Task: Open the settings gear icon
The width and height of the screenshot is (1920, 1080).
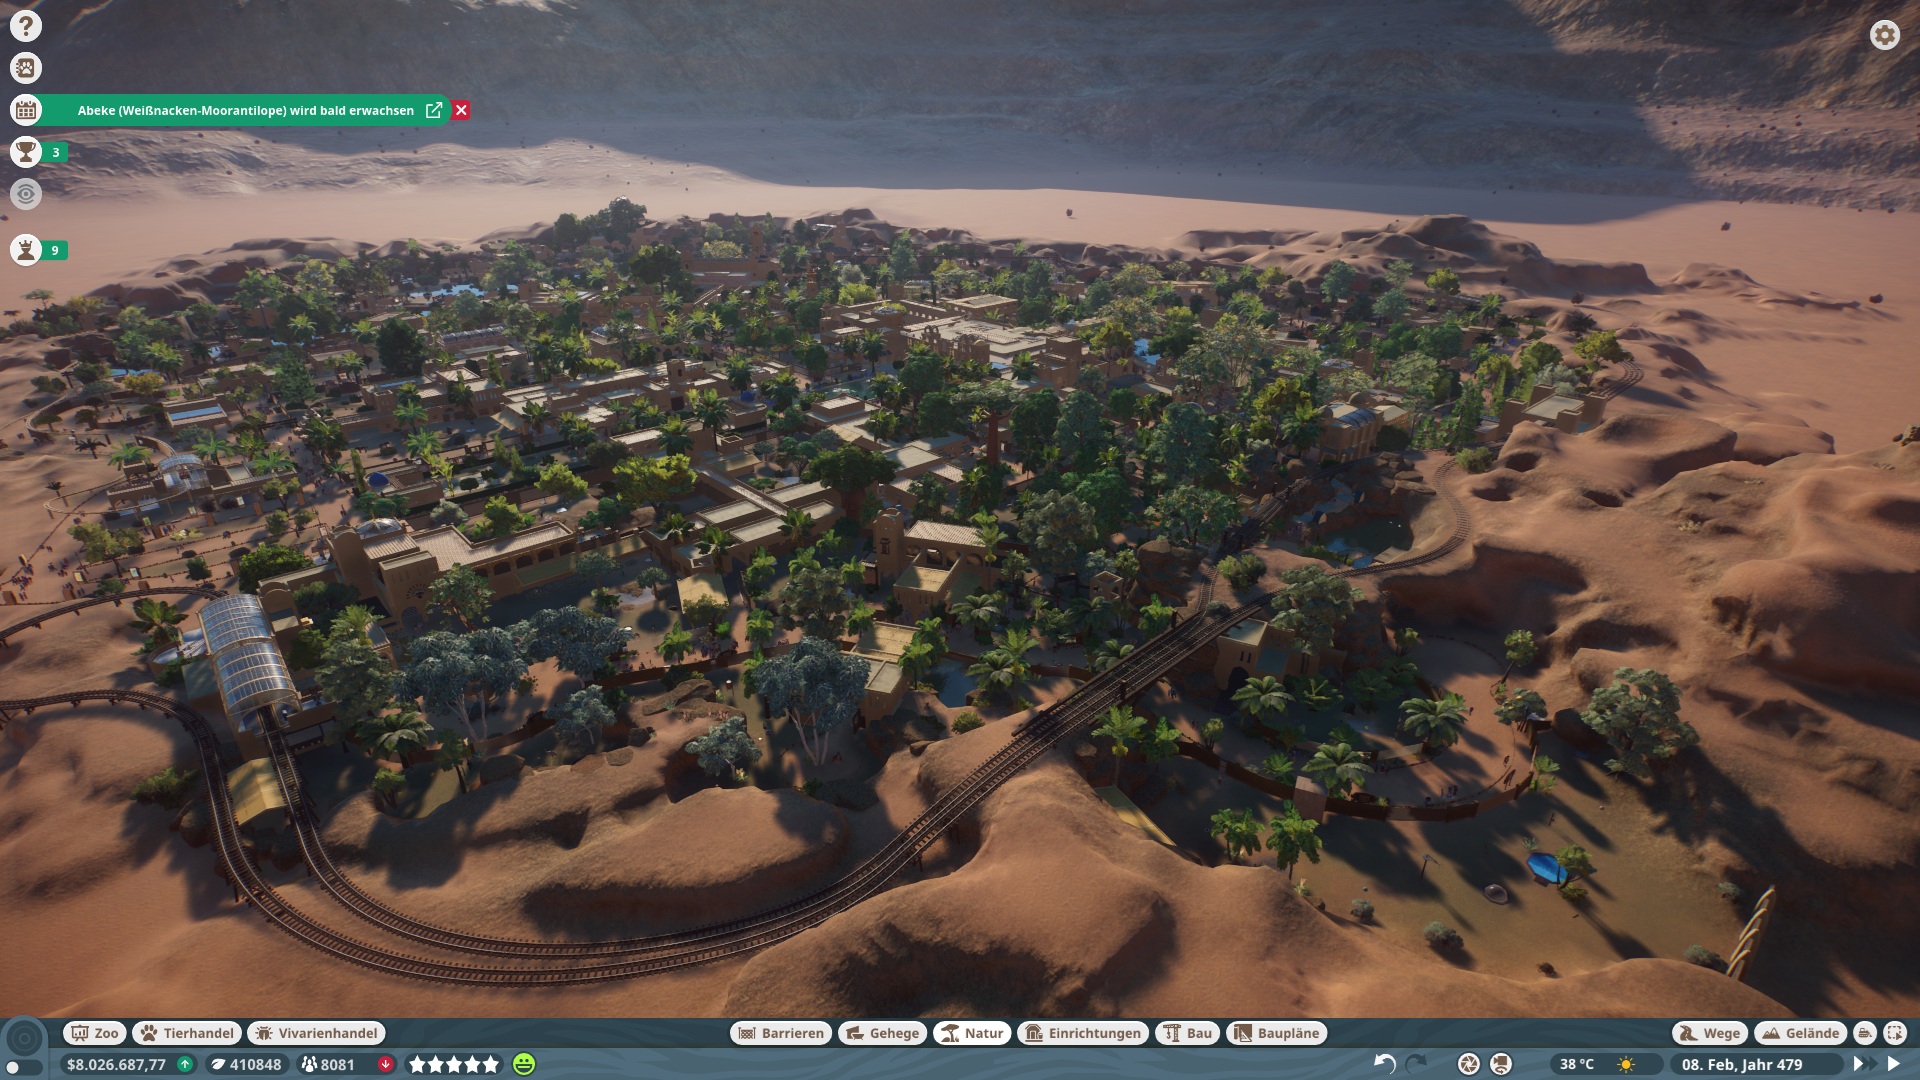Action: click(x=1884, y=35)
